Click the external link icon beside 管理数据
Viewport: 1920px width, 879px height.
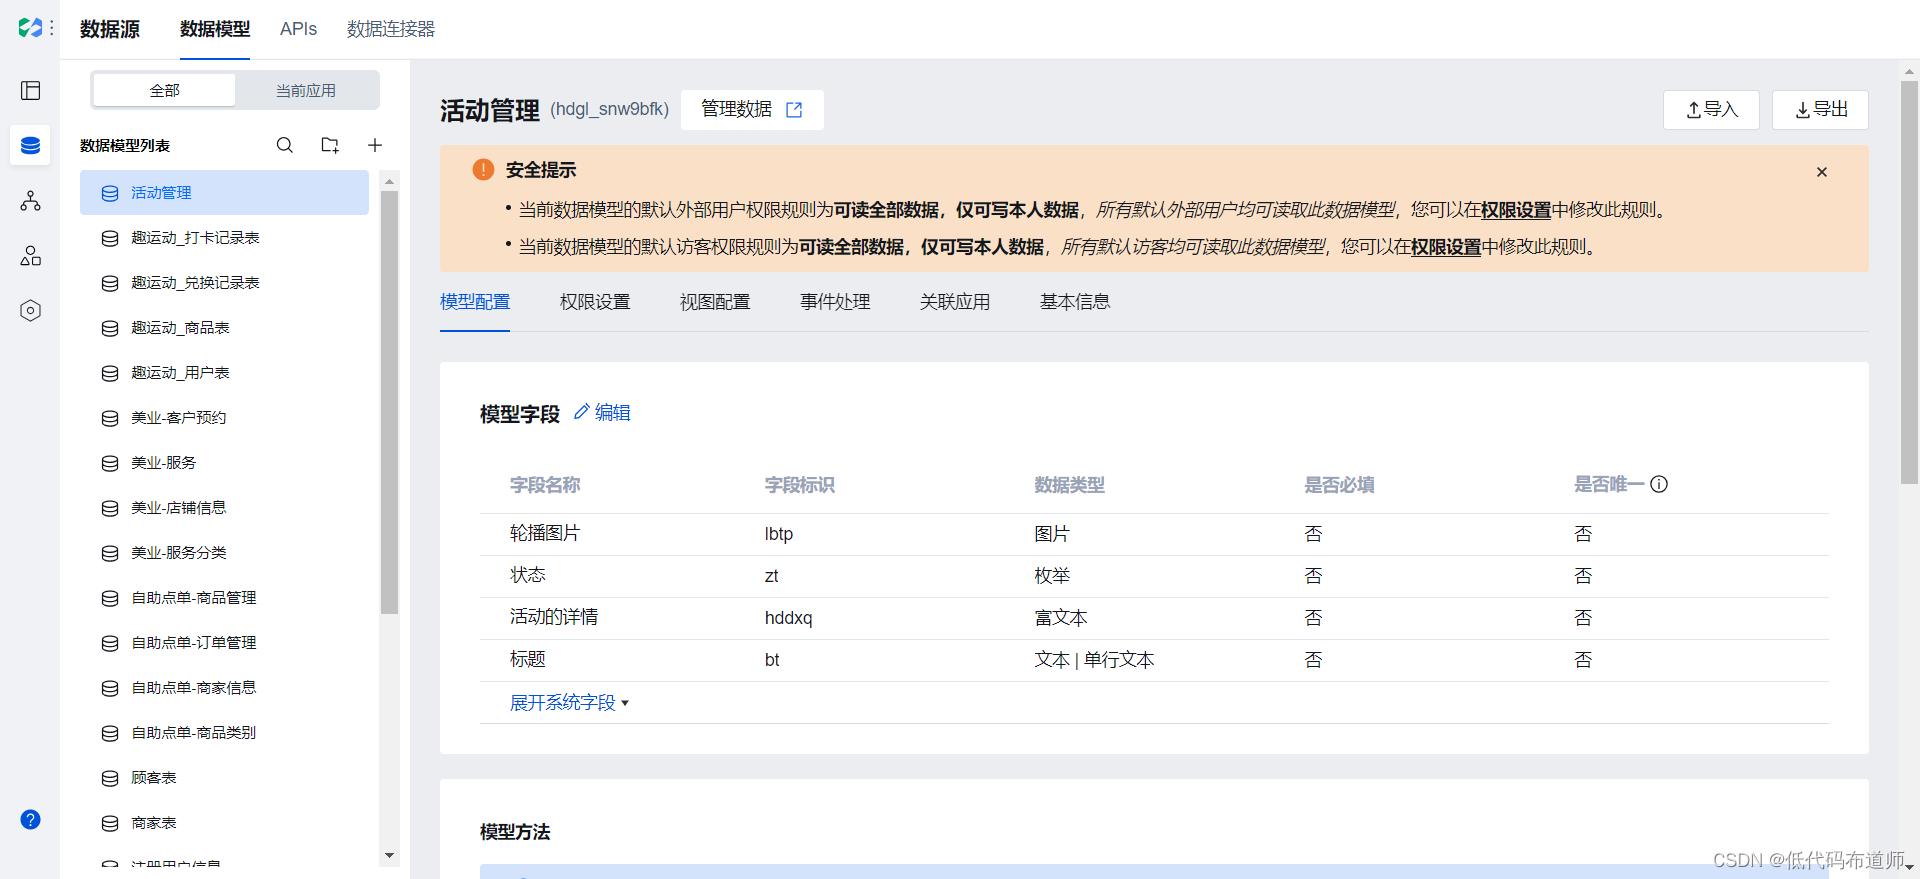794,110
